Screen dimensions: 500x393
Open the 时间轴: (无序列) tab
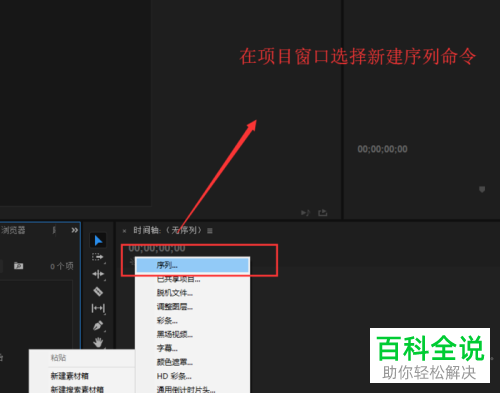click(167, 230)
